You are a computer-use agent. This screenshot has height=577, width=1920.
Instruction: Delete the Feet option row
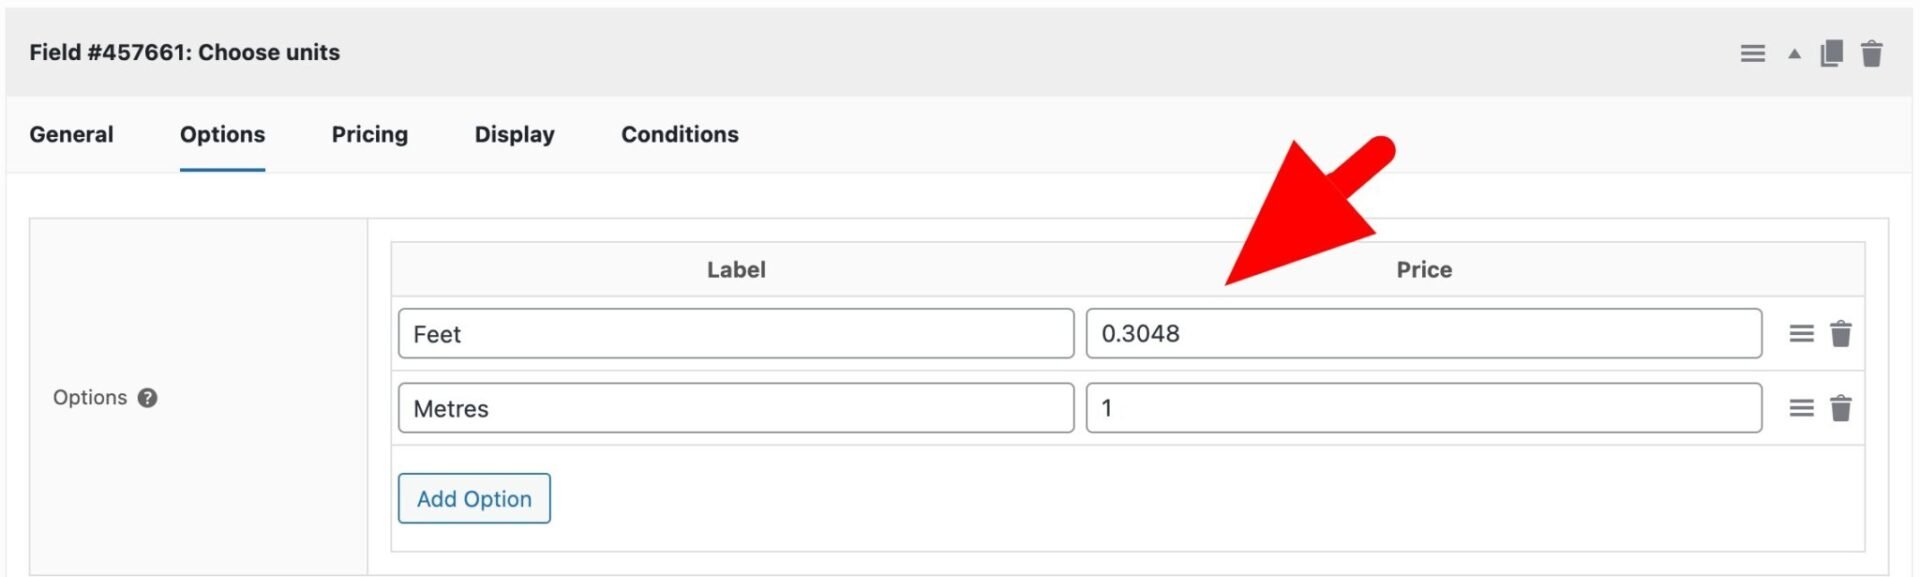[x=1843, y=334]
